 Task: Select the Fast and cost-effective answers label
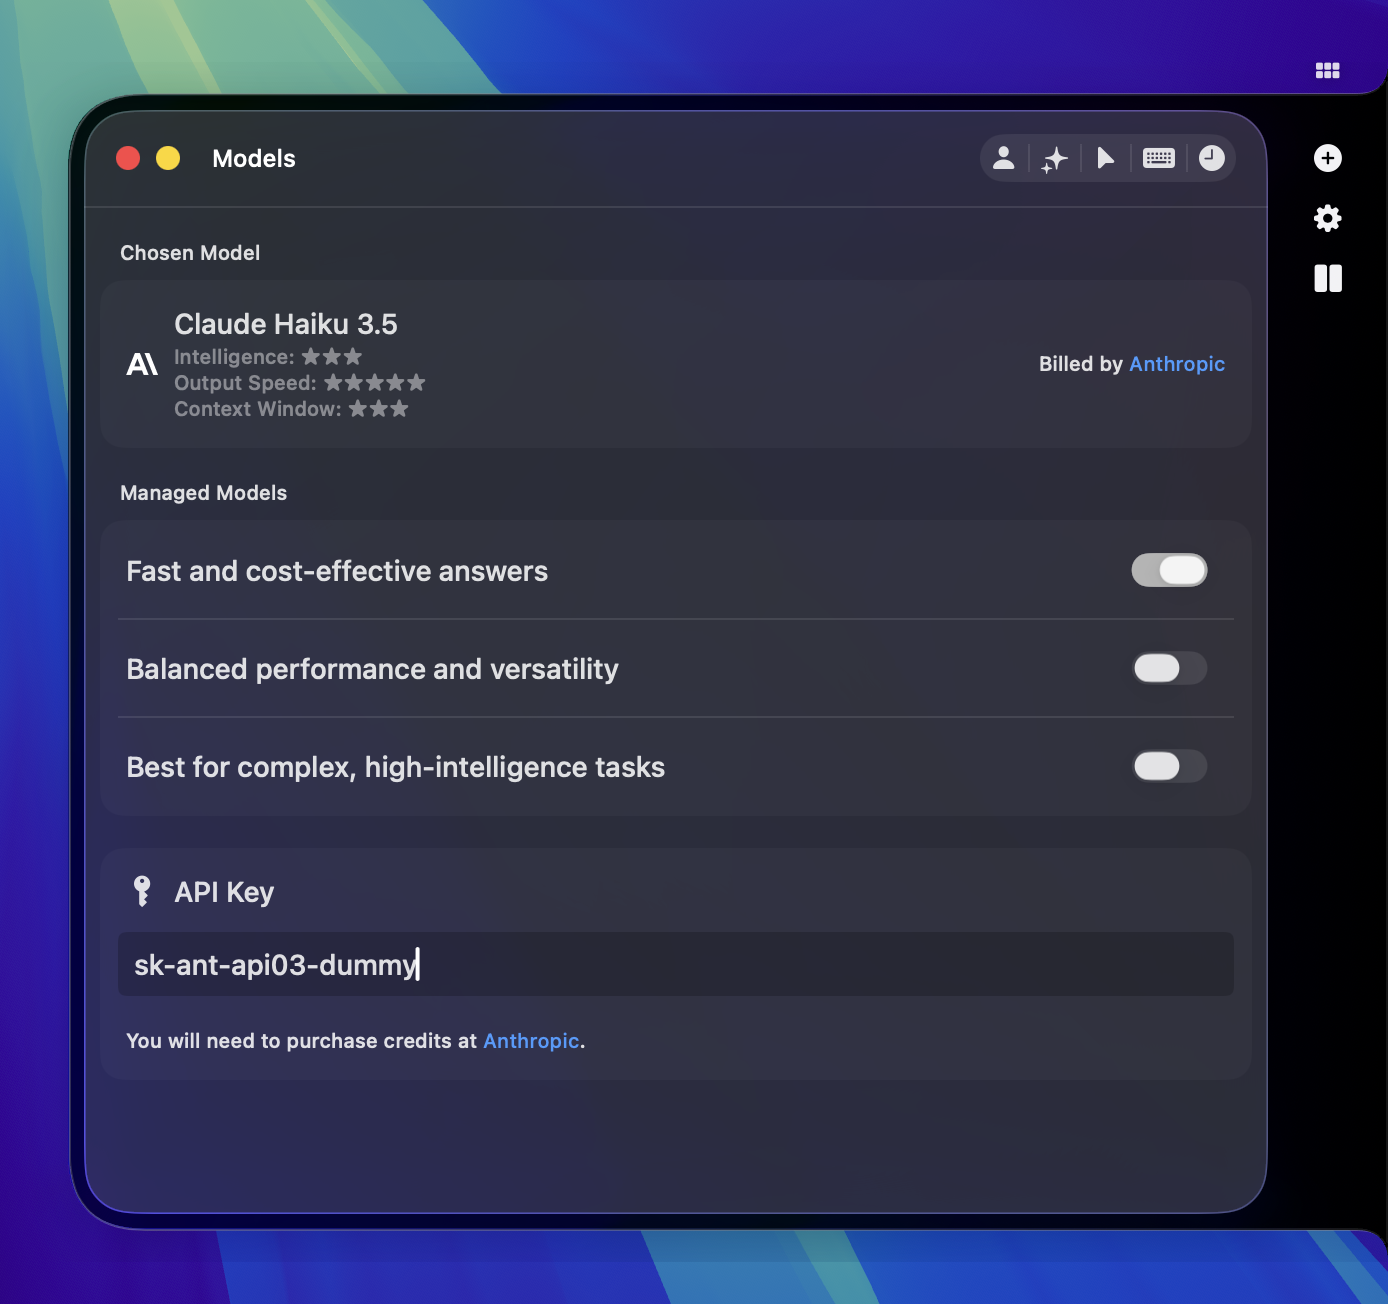pyautogui.click(x=337, y=571)
